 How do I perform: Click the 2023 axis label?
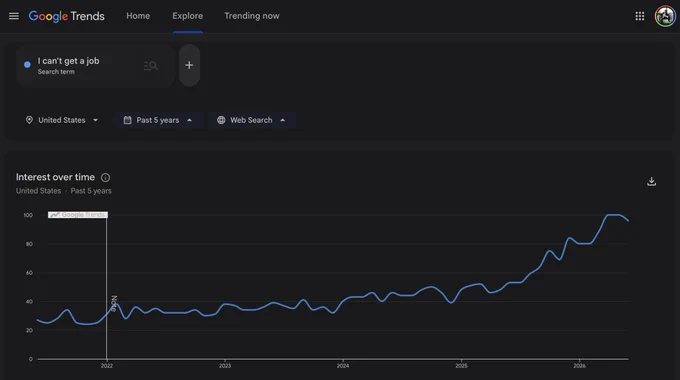click(225, 366)
